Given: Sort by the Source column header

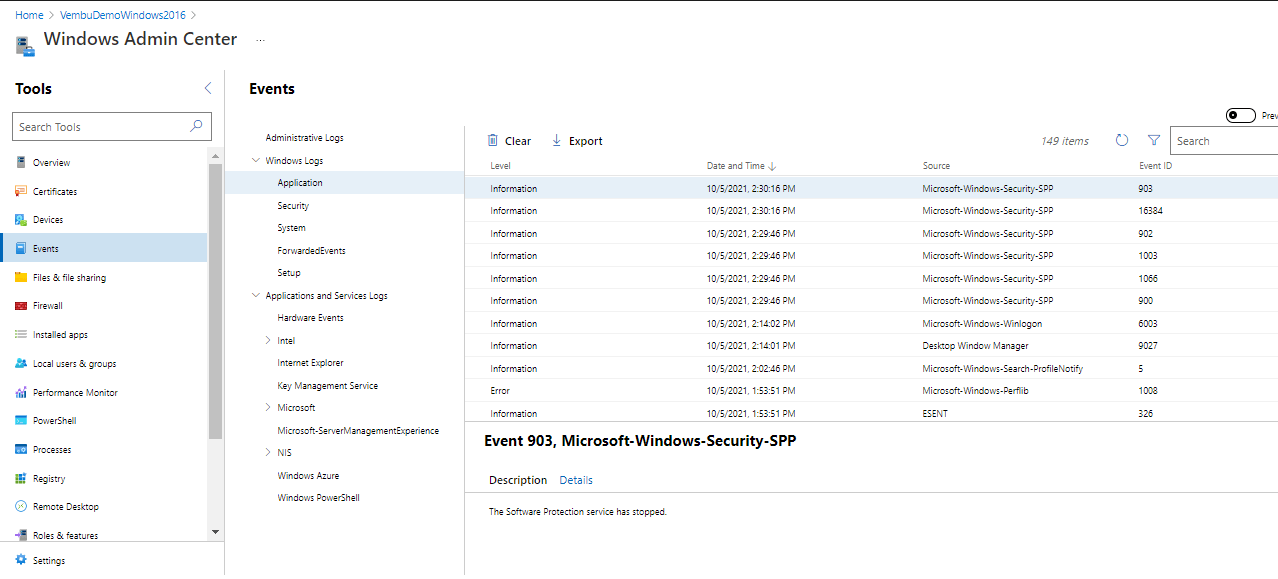Looking at the screenshot, I should tap(936, 166).
